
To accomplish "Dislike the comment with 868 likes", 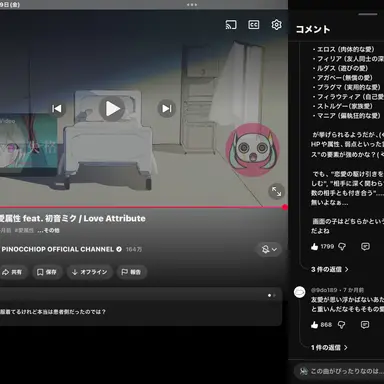I will [341, 325].
